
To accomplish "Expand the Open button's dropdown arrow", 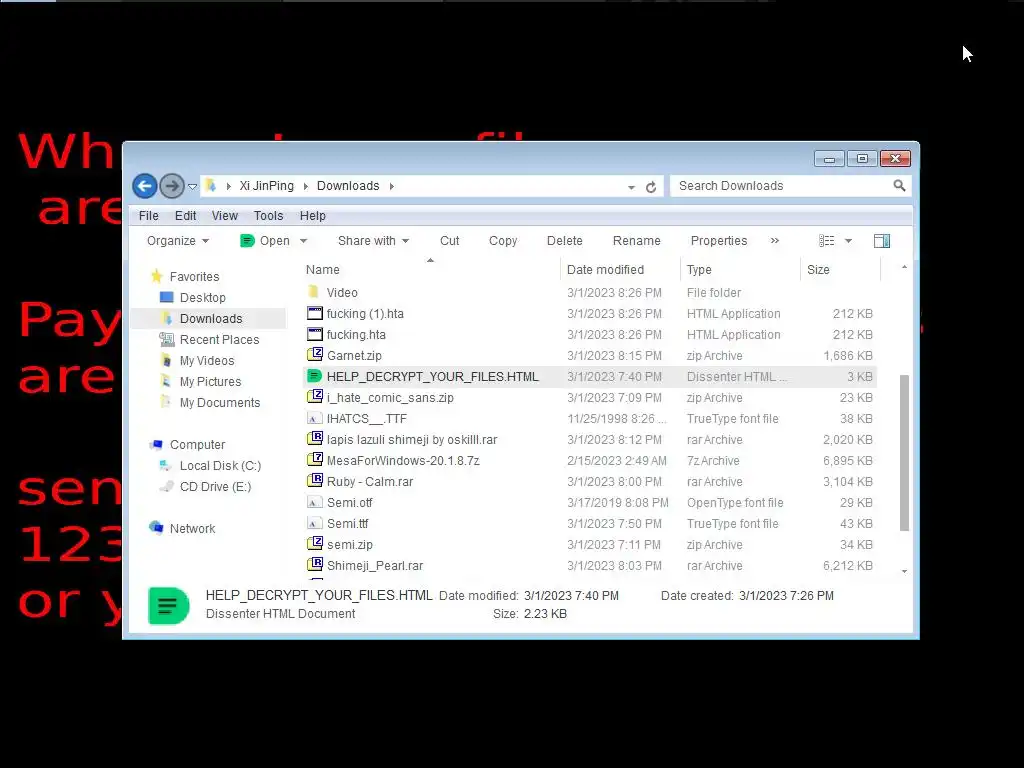I will click(304, 241).
